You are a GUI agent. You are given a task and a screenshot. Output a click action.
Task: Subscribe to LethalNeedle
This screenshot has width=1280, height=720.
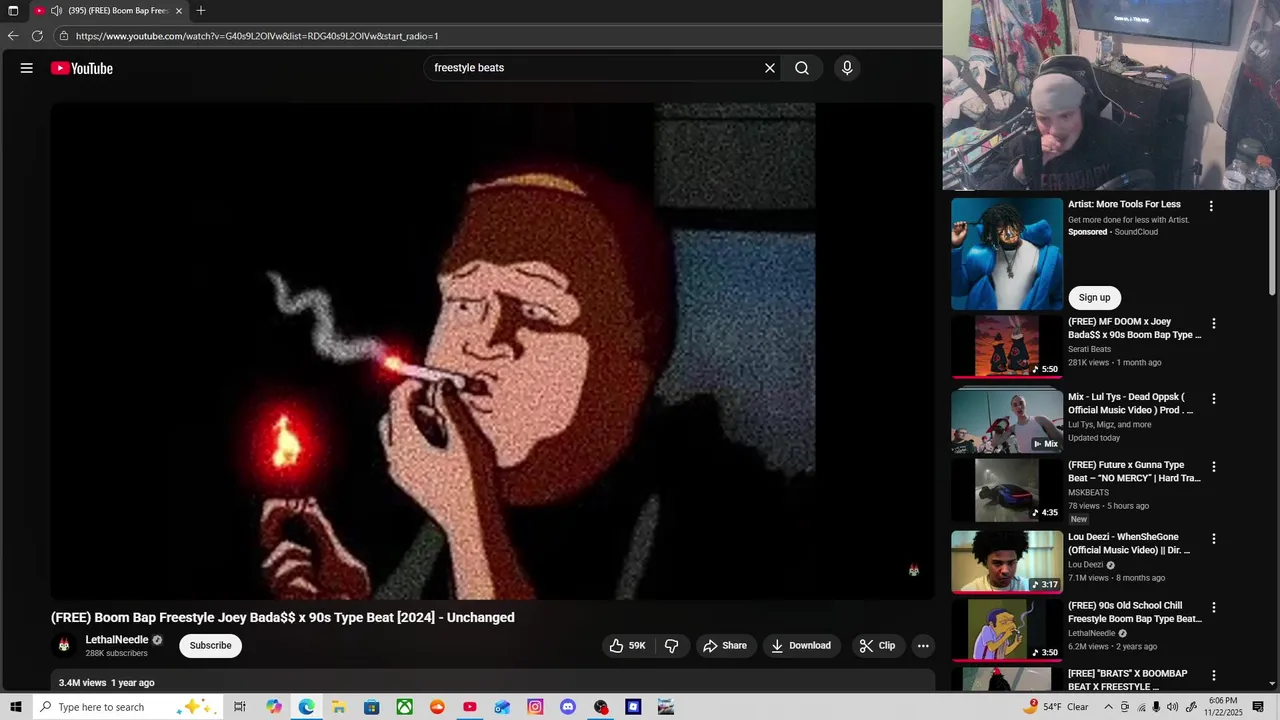pyautogui.click(x=211, y=646)
